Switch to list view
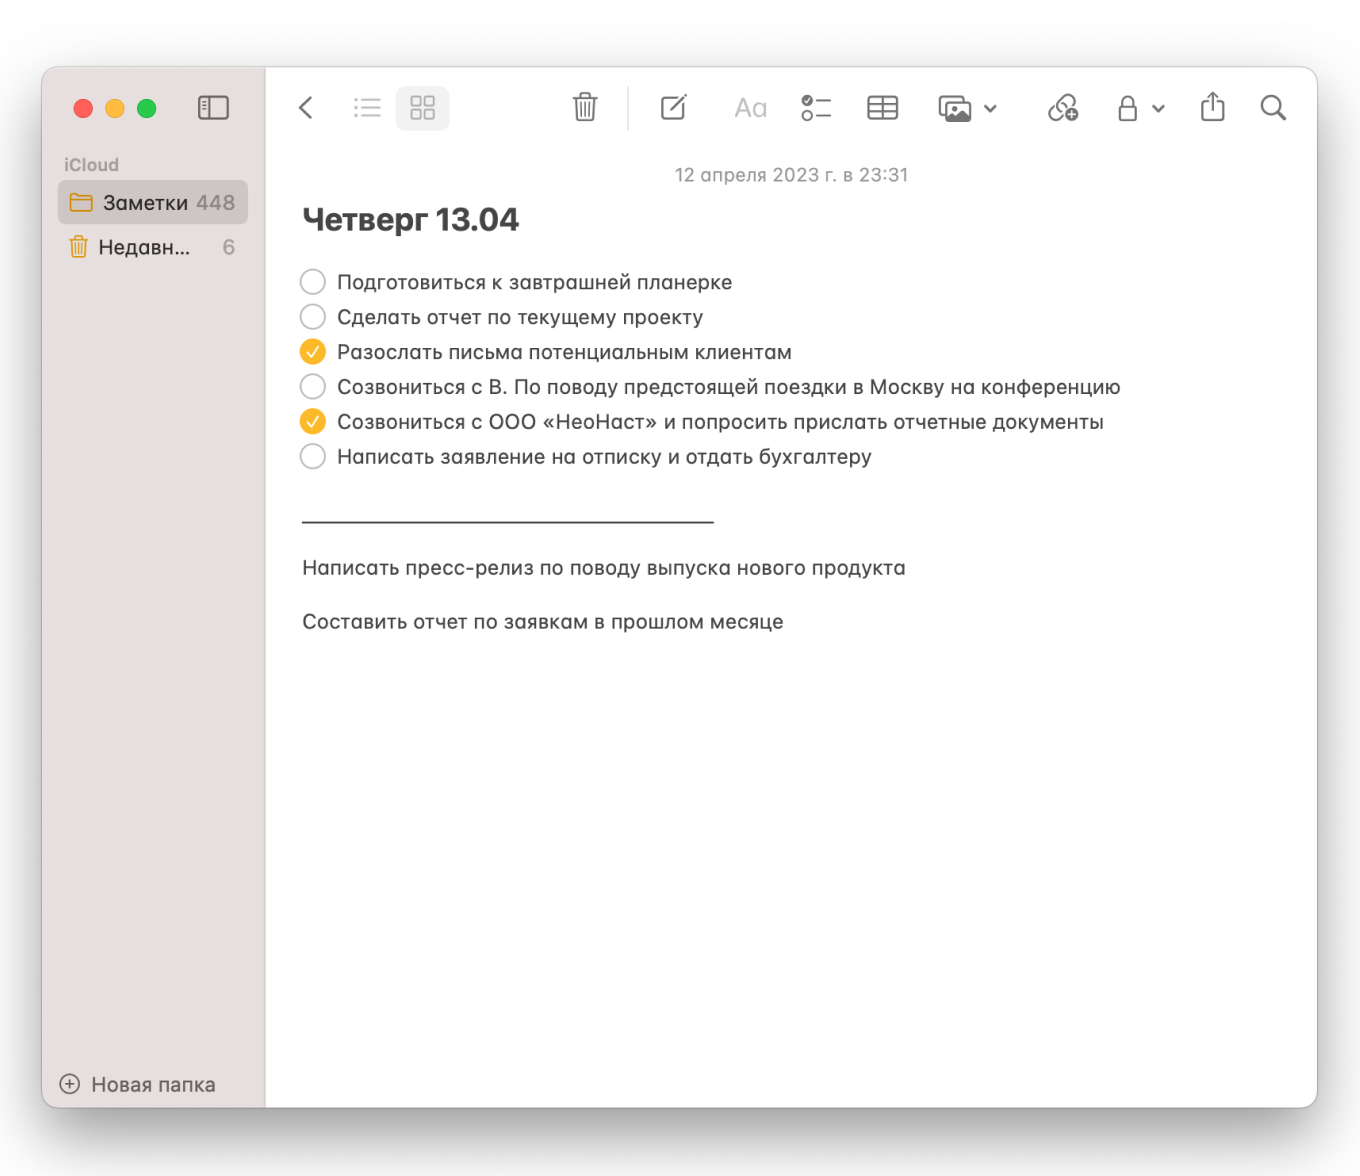 (367, 108)
